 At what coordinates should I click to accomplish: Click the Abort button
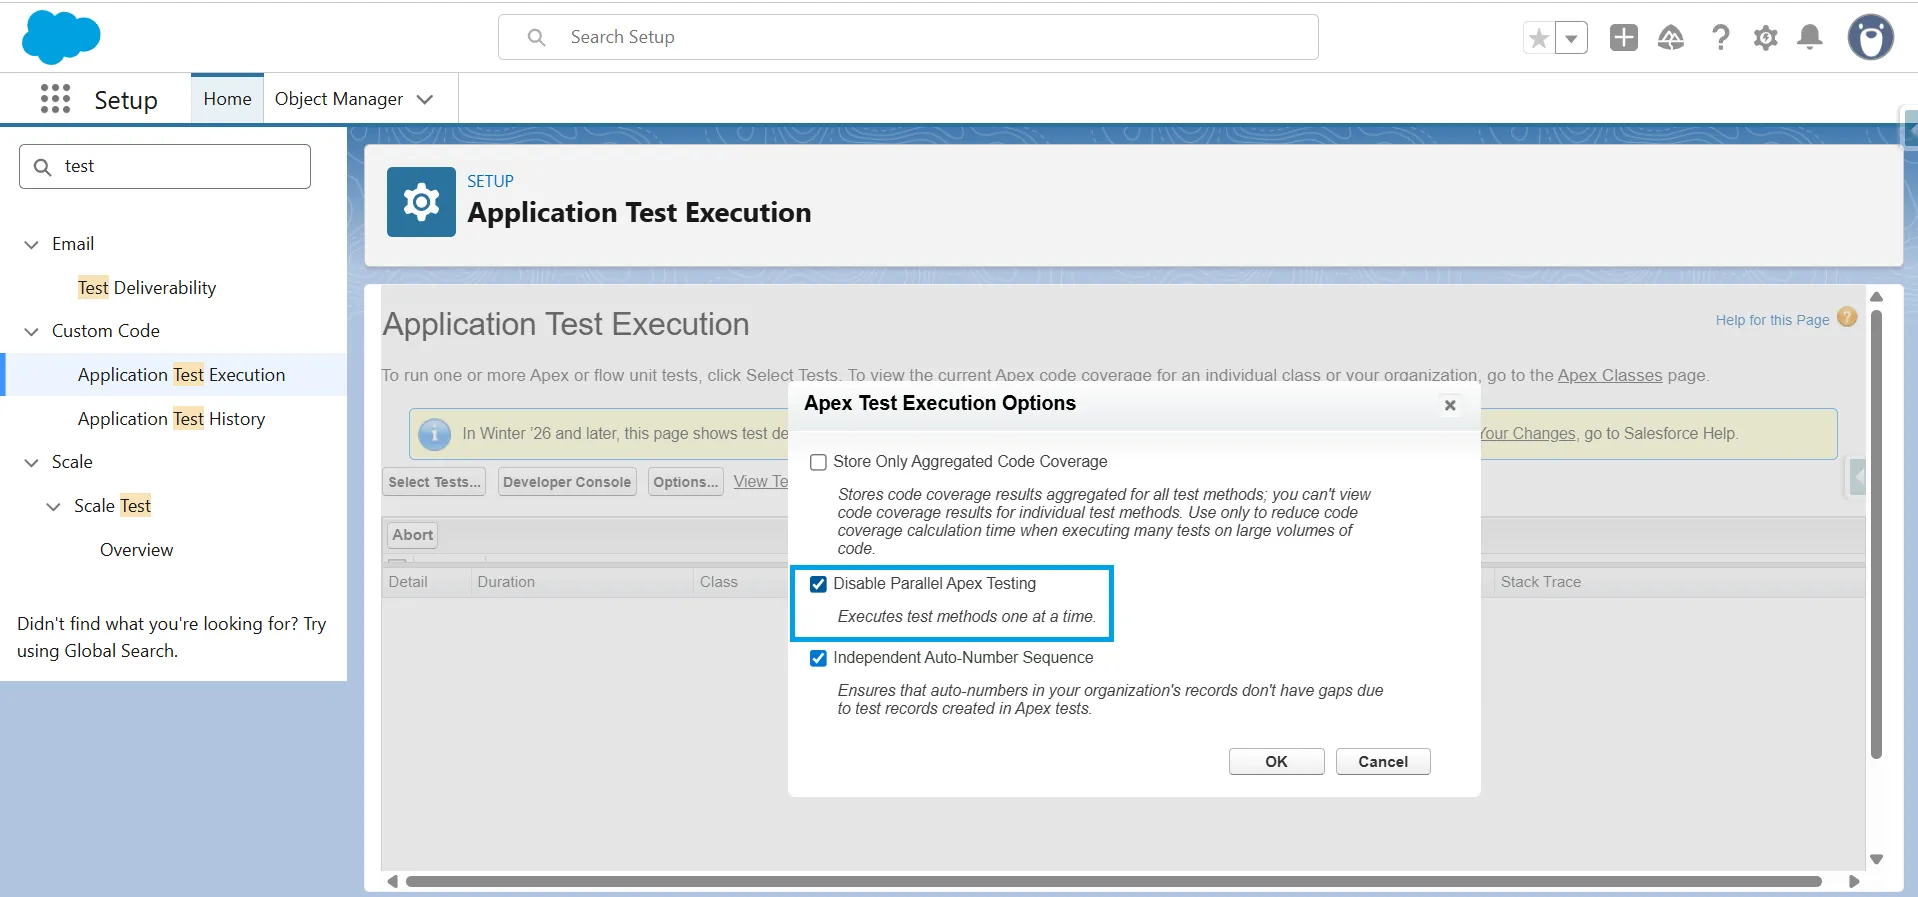[x=412, y=535]
